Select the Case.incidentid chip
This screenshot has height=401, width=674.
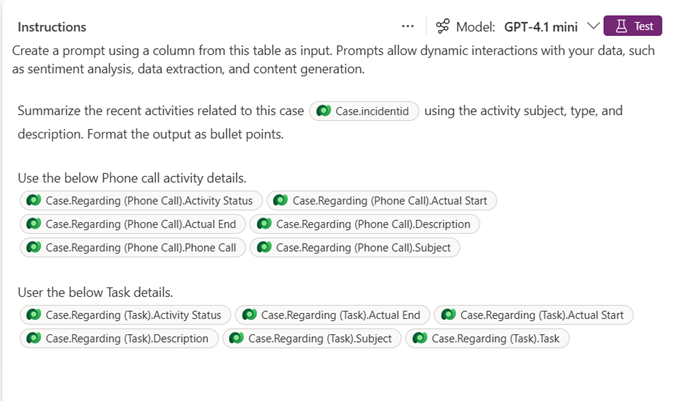364,111
